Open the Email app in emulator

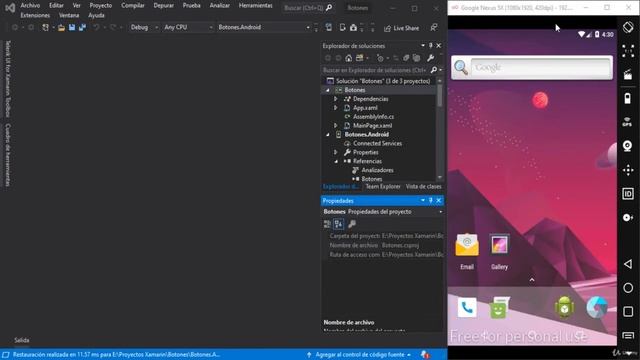point(467,251)
